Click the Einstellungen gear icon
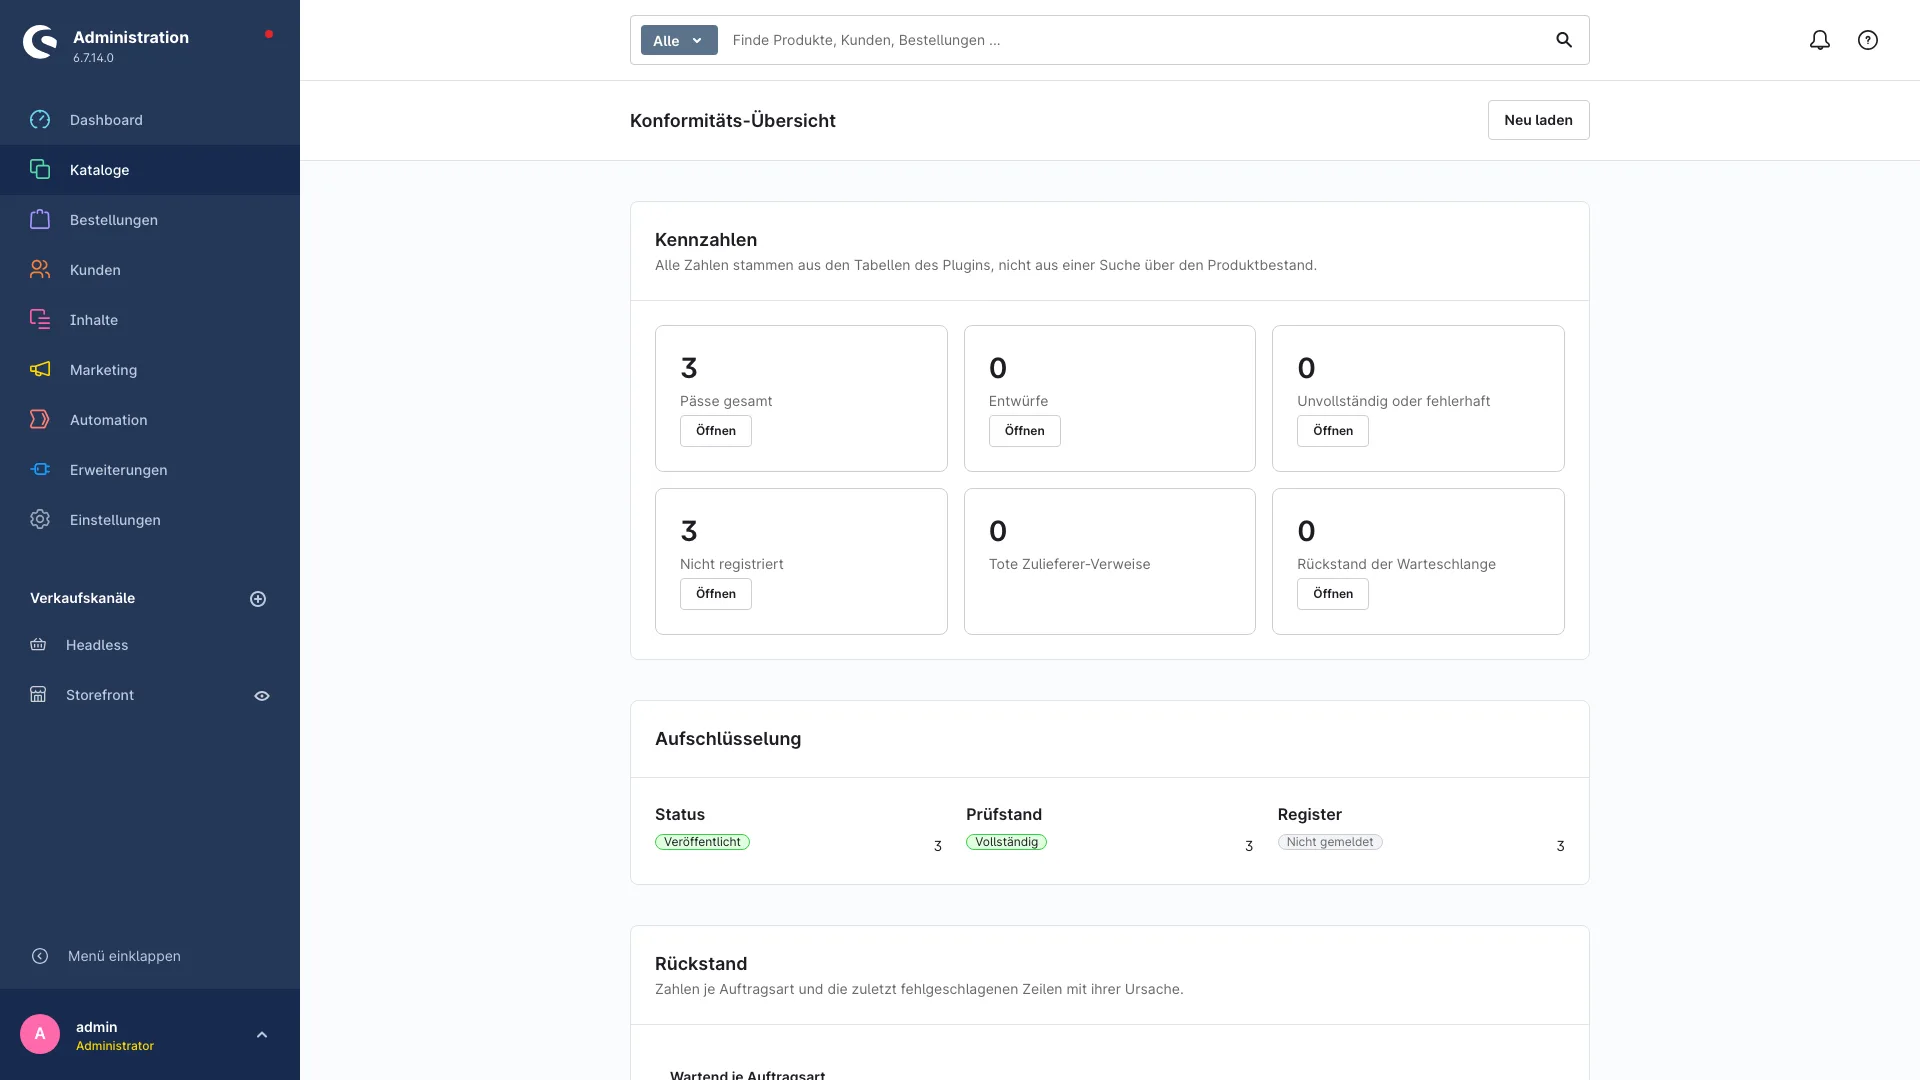This screenshot has height=1080, width=1920. coord(40,520)
